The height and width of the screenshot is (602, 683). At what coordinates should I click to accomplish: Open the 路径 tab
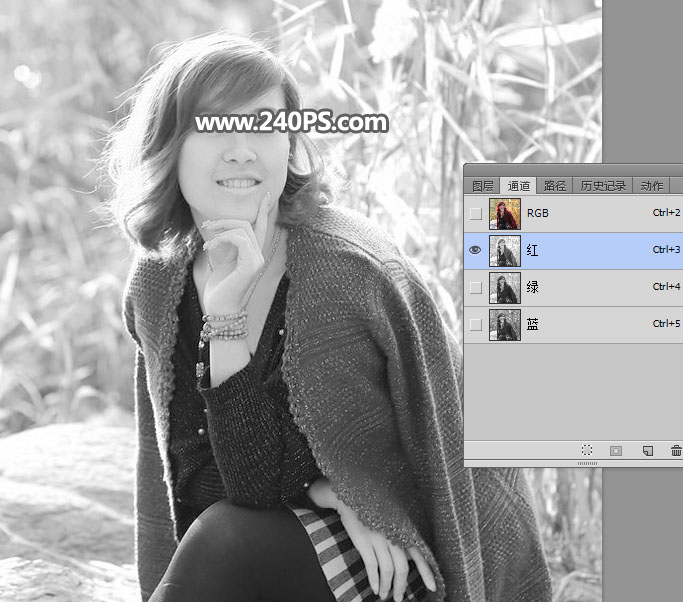pyautogui.click(x=555, y=186)
